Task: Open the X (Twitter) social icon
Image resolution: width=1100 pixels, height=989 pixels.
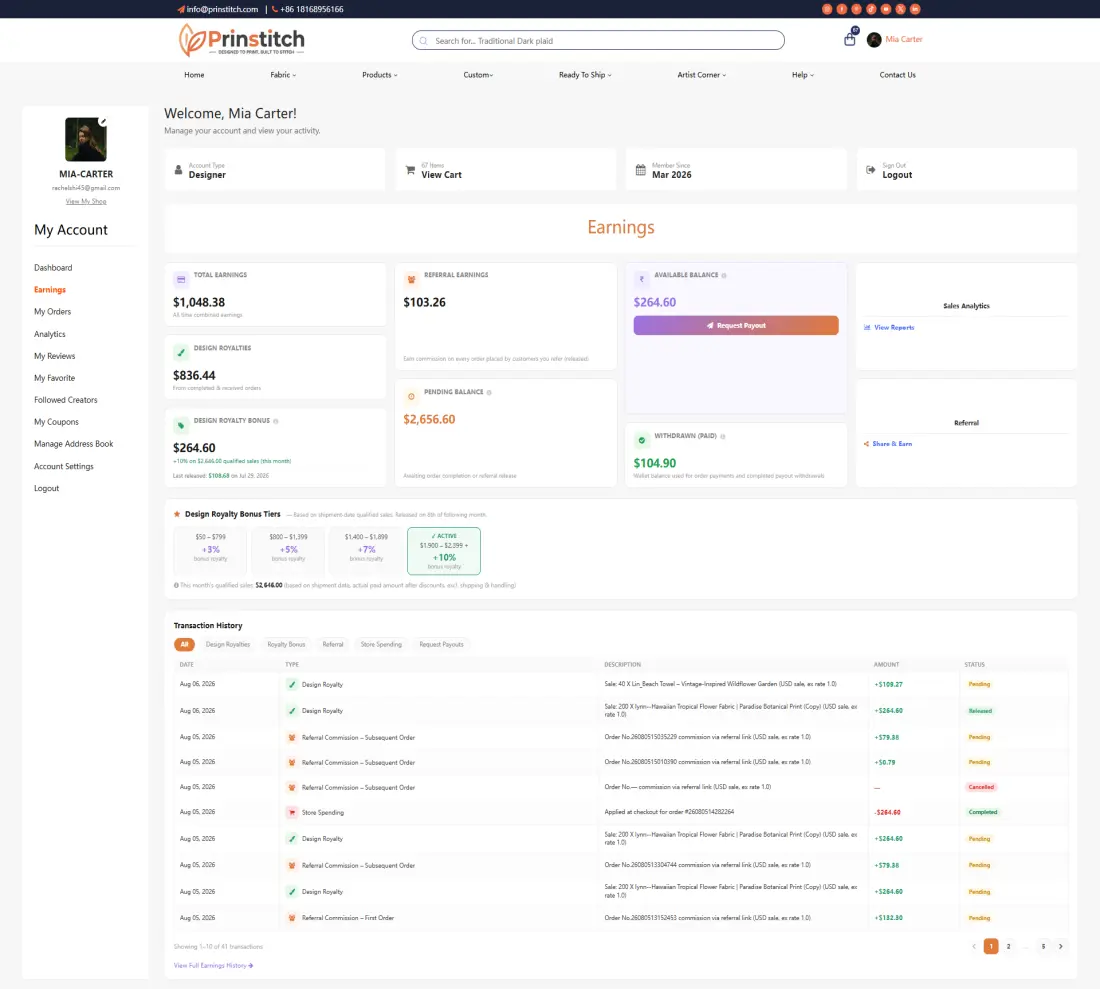Action: (901, 9)
